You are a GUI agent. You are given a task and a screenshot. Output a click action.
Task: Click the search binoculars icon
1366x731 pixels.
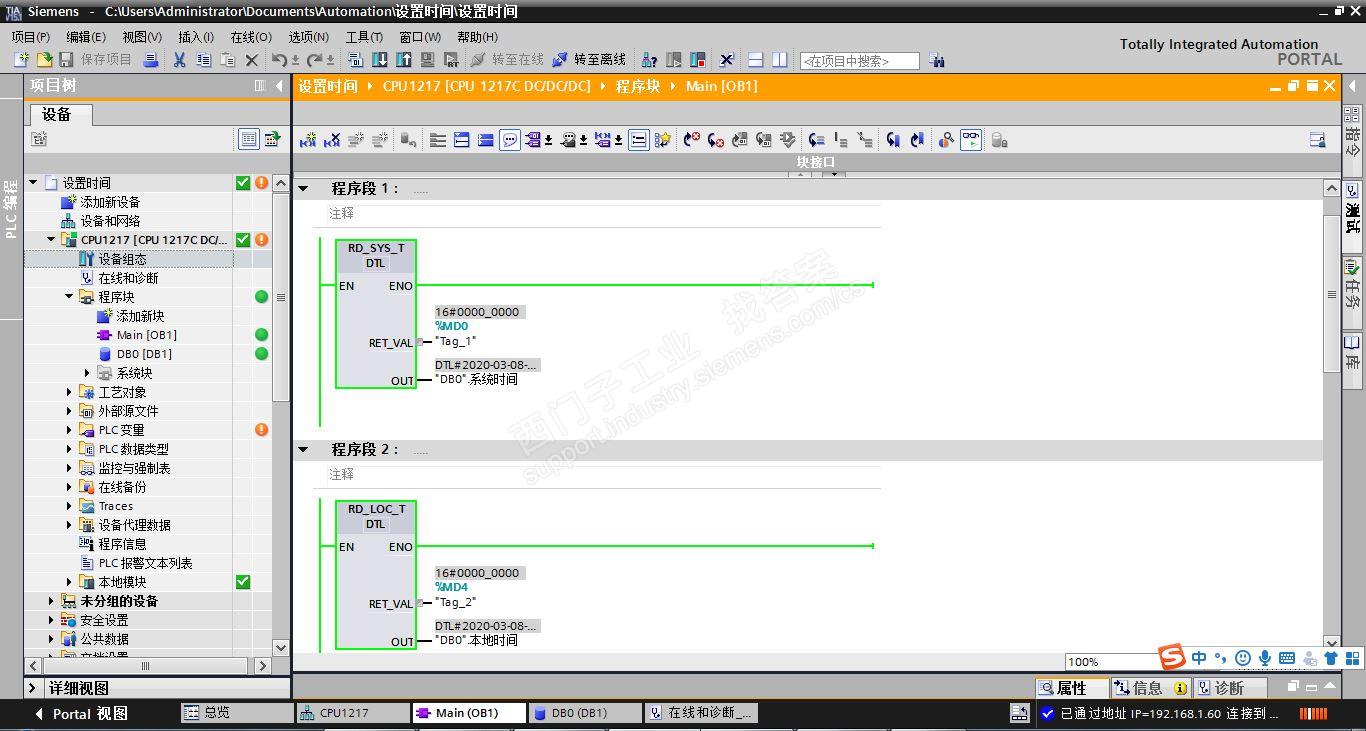pos(936,60)
